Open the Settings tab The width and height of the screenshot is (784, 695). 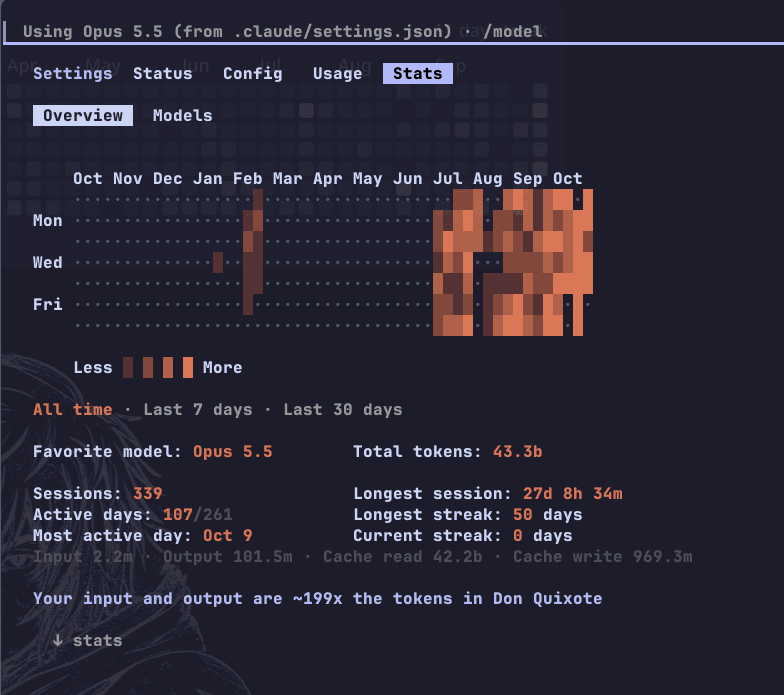click(x=73, y=74)
